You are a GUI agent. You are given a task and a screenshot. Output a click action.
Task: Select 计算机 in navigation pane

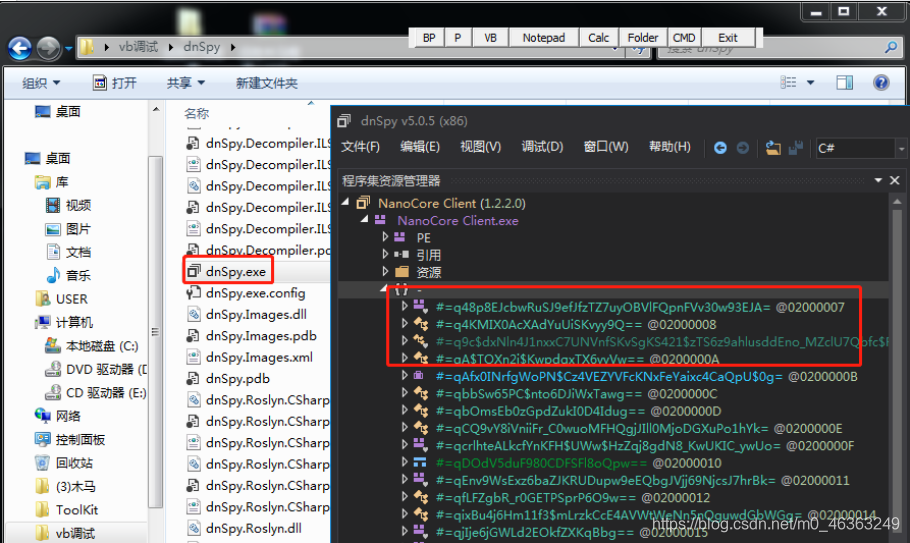coord(64,323)
